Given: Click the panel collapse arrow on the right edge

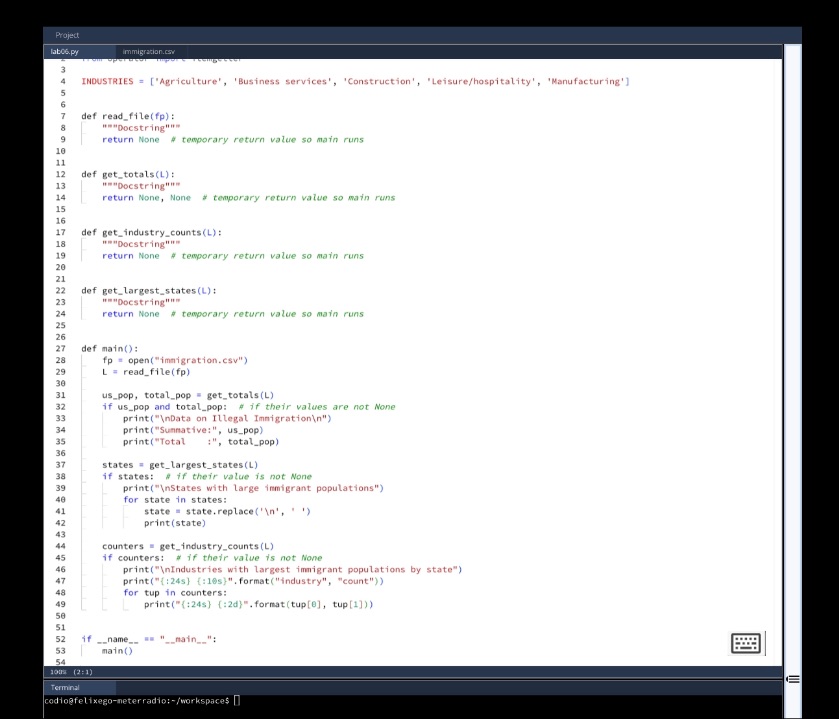Looking at the screenshot, I should [793, 679].
